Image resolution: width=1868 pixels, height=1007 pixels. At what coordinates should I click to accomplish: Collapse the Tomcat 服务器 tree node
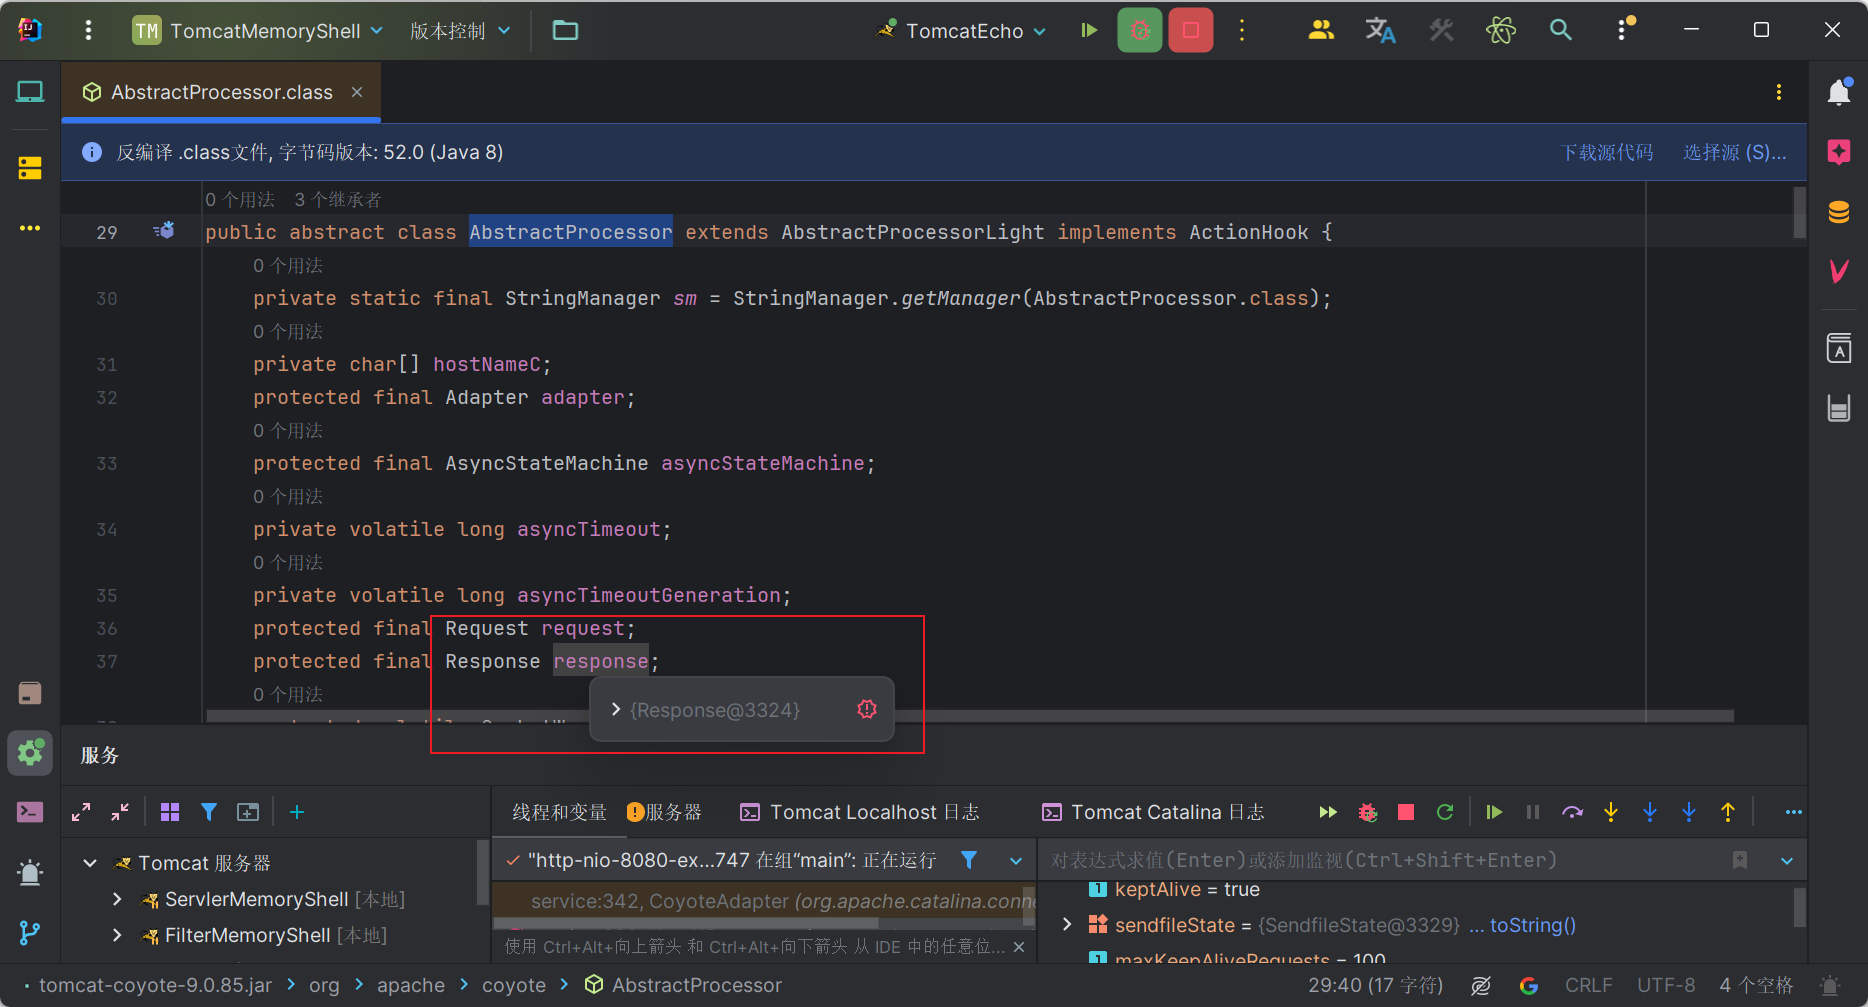click(90, 863)
